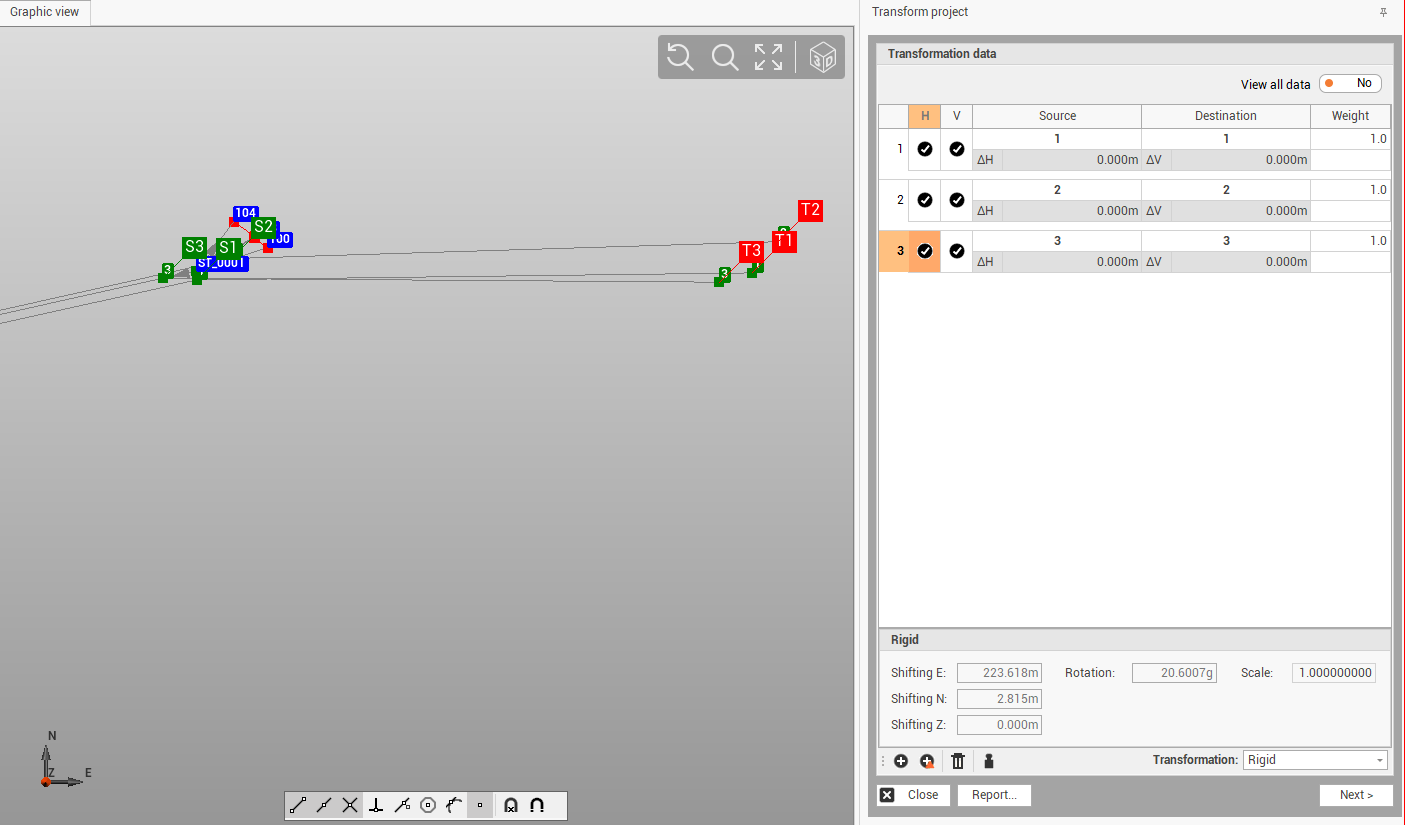Toggle the intersection snap icon
The height and width of the screenshot is (825, 1405).
point(350,805)
